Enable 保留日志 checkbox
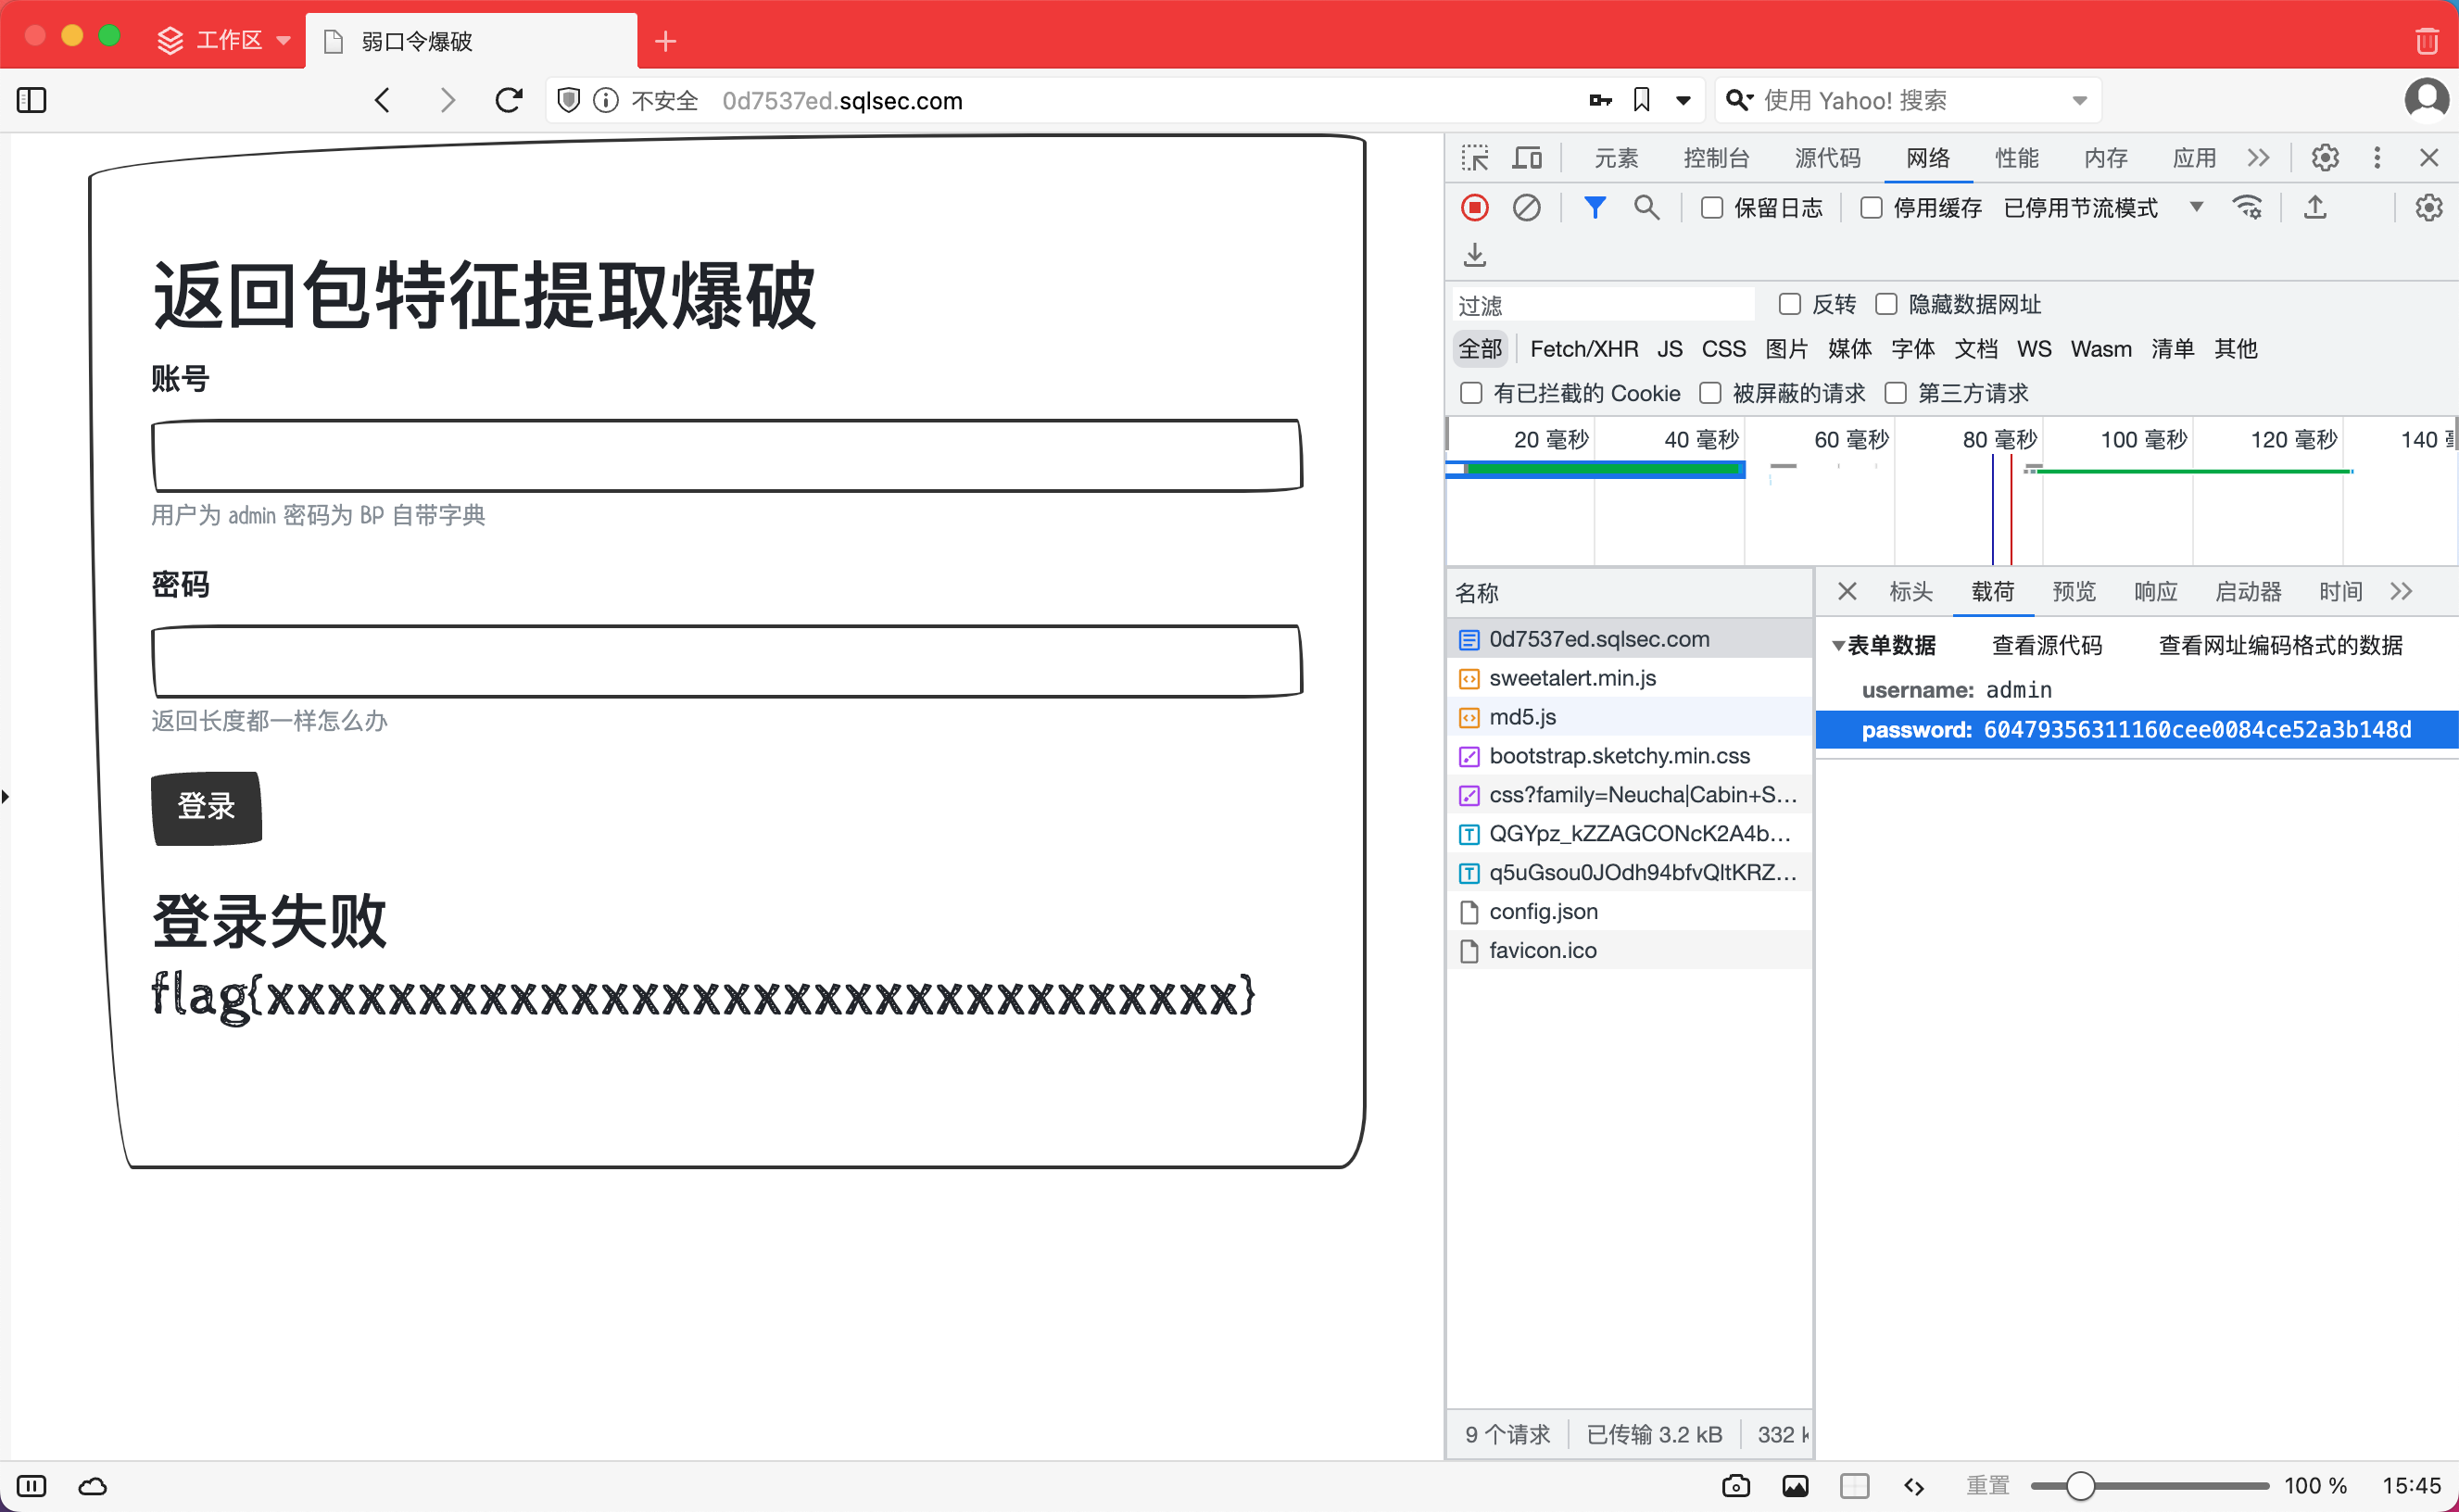 1712,208
